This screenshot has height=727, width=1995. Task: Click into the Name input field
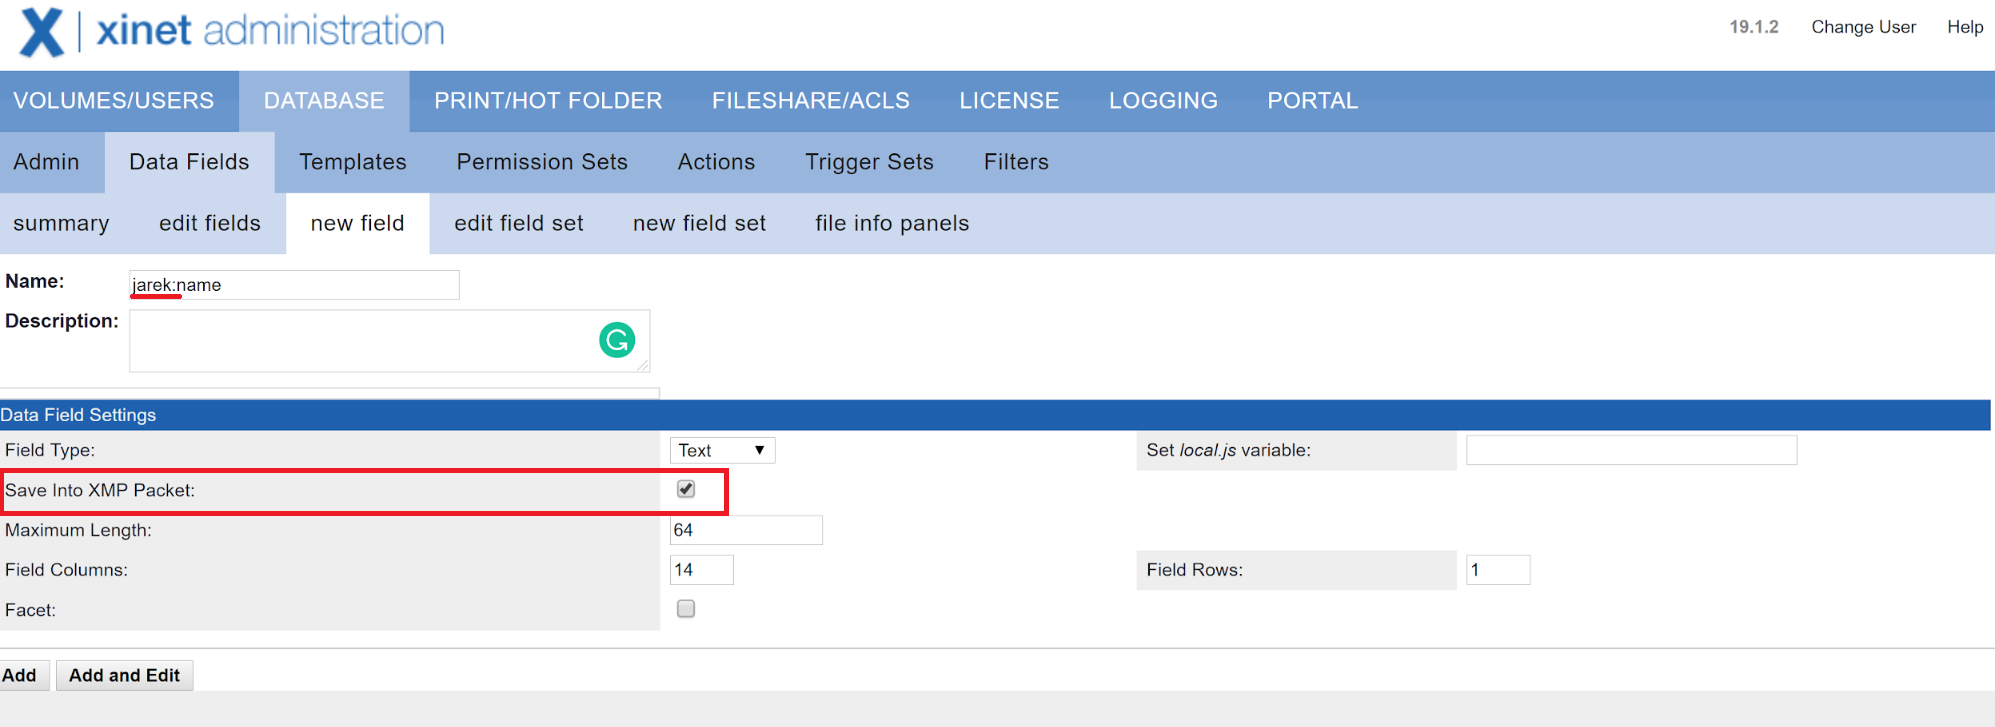(x=294, y=285)
